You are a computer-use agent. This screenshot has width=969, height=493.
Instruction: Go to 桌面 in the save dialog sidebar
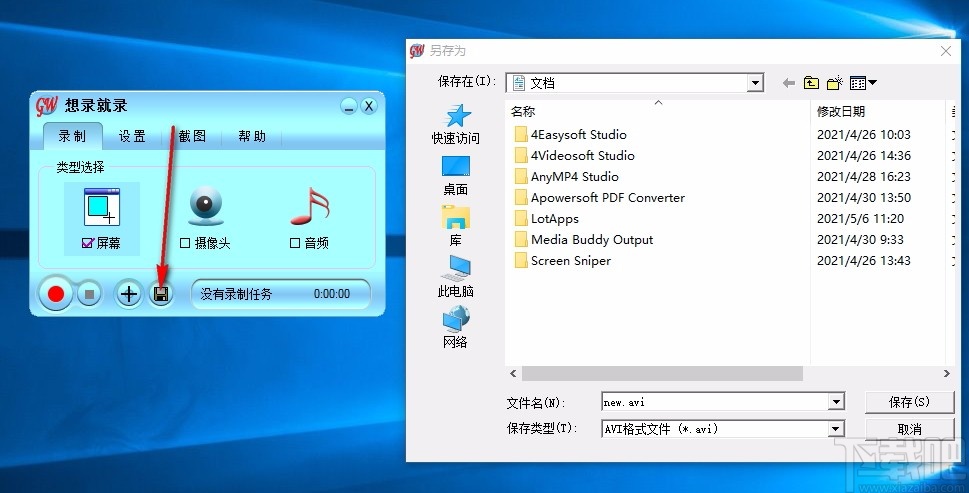455,175
